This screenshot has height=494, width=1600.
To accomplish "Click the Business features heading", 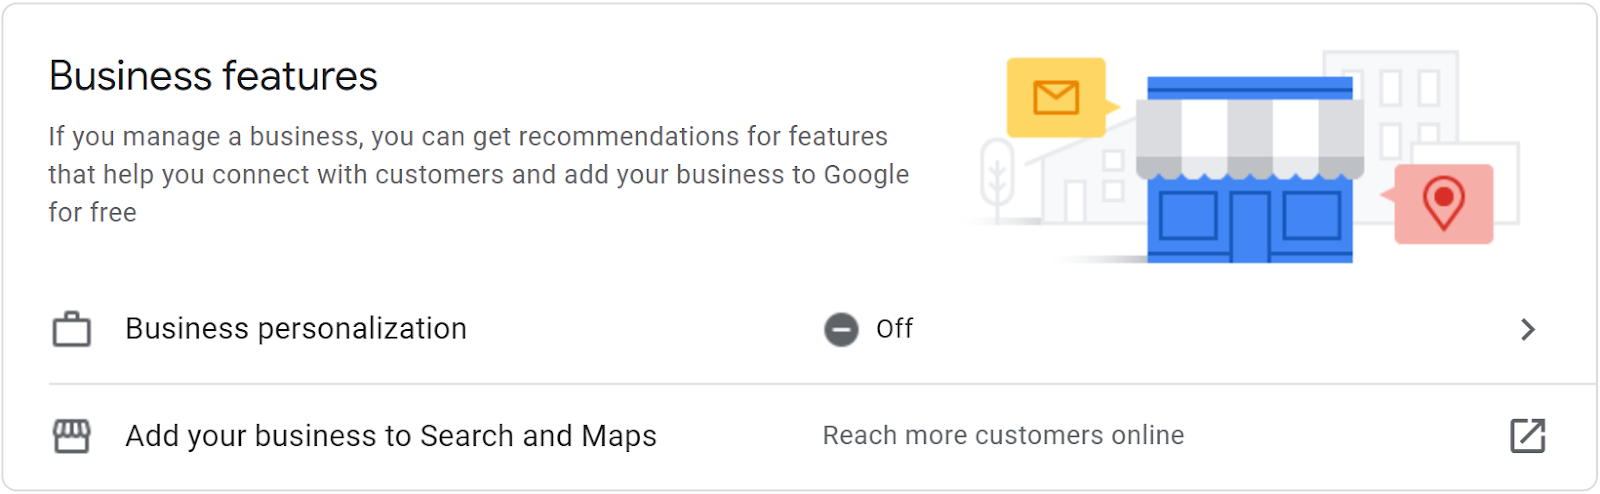I will [213, 76].
